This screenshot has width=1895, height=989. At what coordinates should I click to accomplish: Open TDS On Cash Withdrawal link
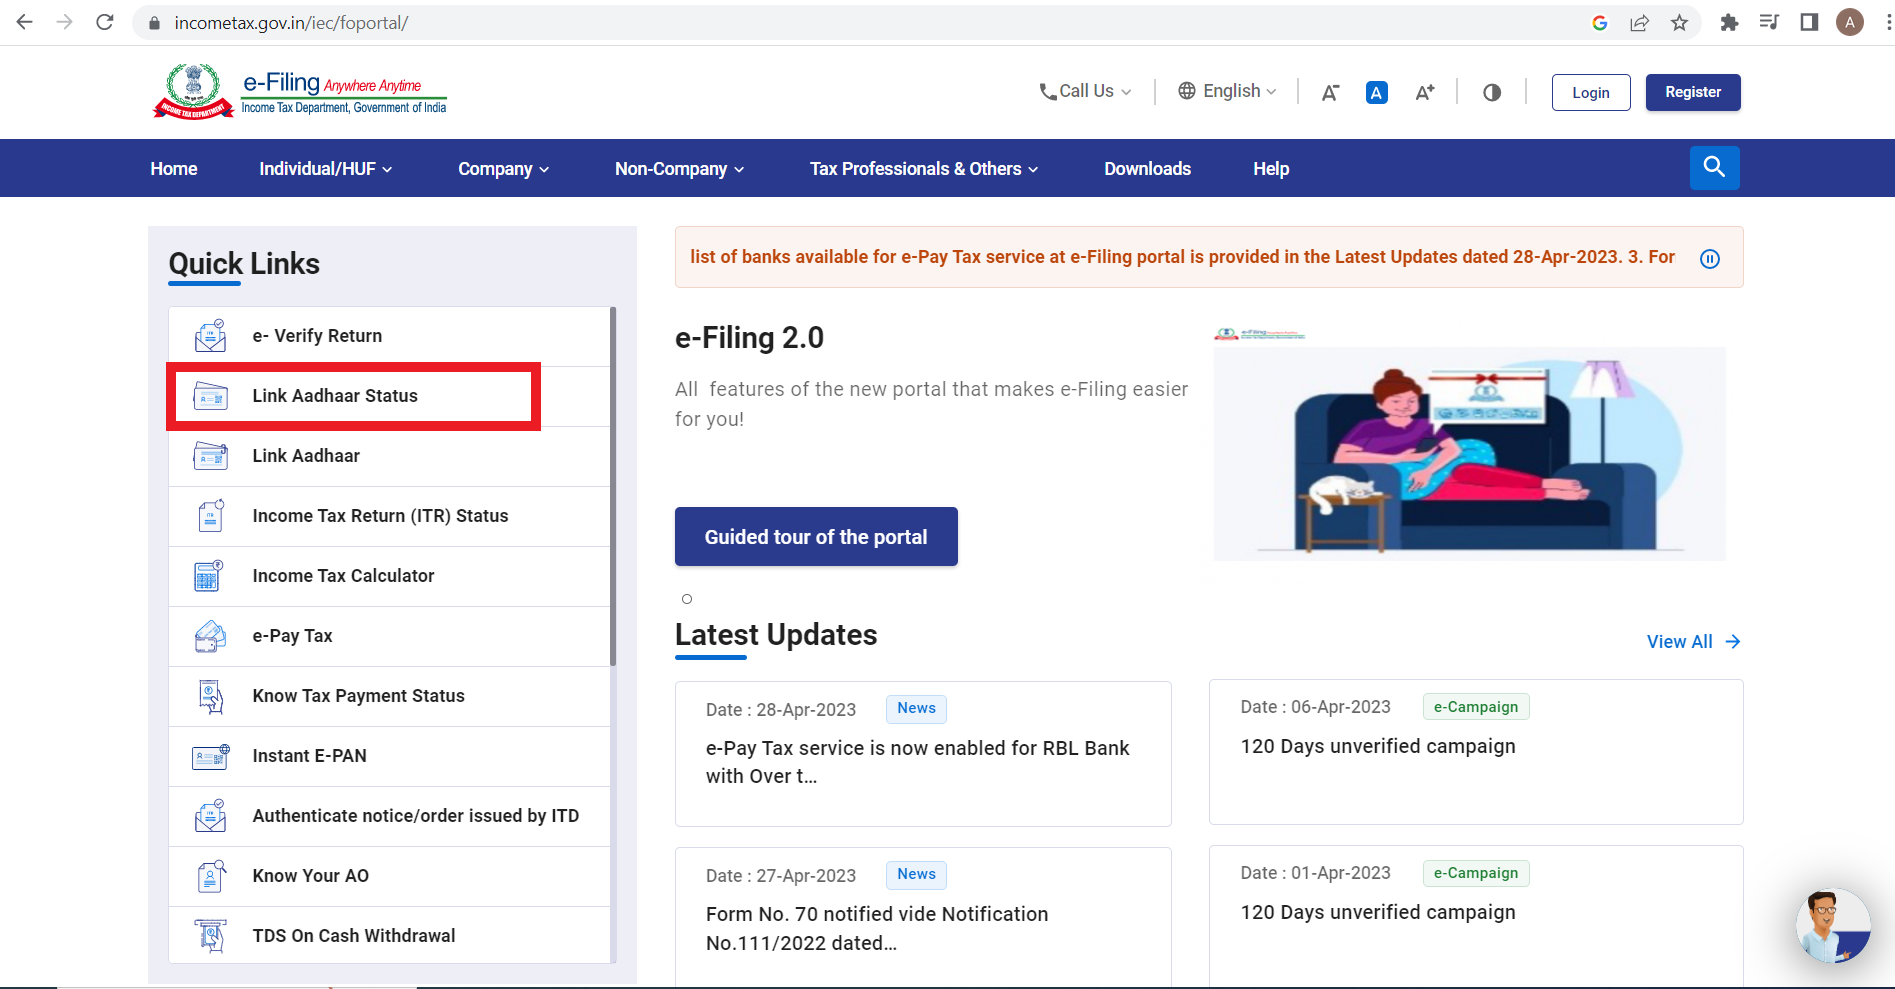[389, 936]
